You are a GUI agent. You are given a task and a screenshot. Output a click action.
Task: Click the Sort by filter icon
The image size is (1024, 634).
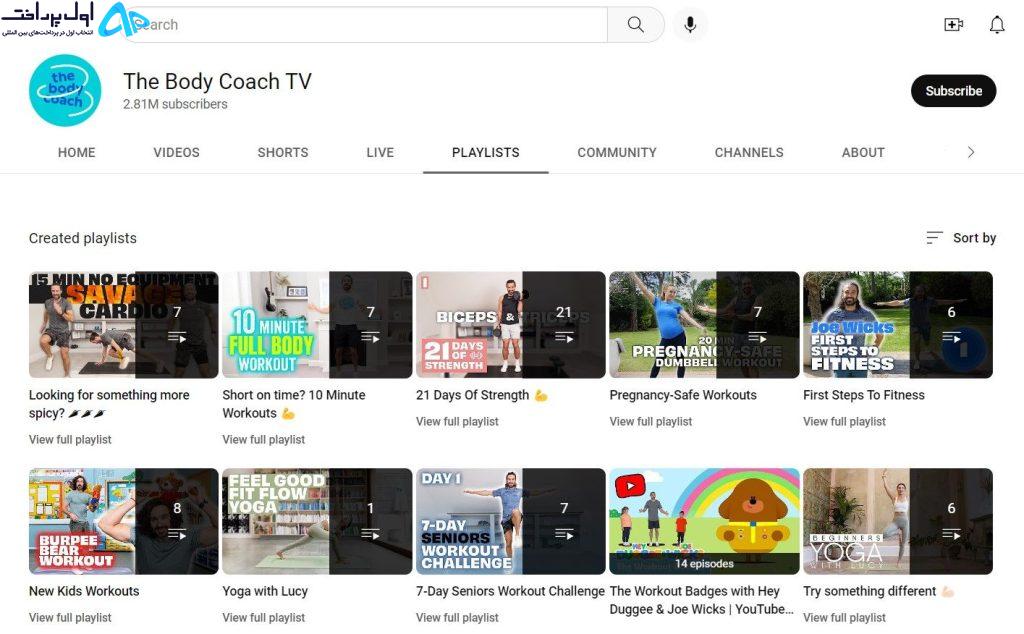(x=935, y=238)
